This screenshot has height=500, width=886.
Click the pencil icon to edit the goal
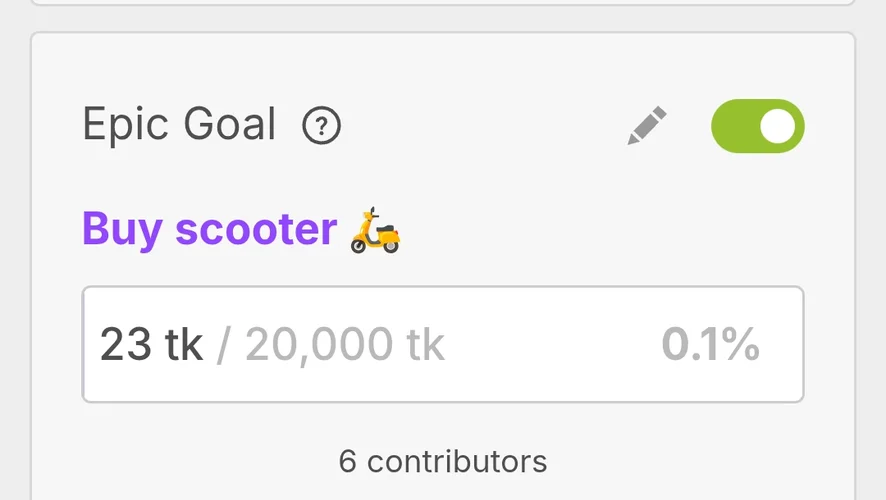pyautogui.click(x=647, y=127)
